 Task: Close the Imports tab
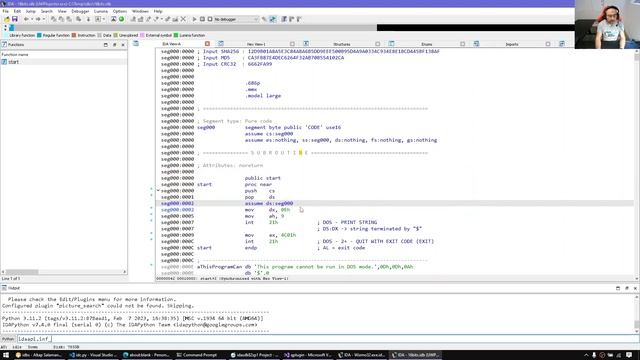[x=548, y=44]
